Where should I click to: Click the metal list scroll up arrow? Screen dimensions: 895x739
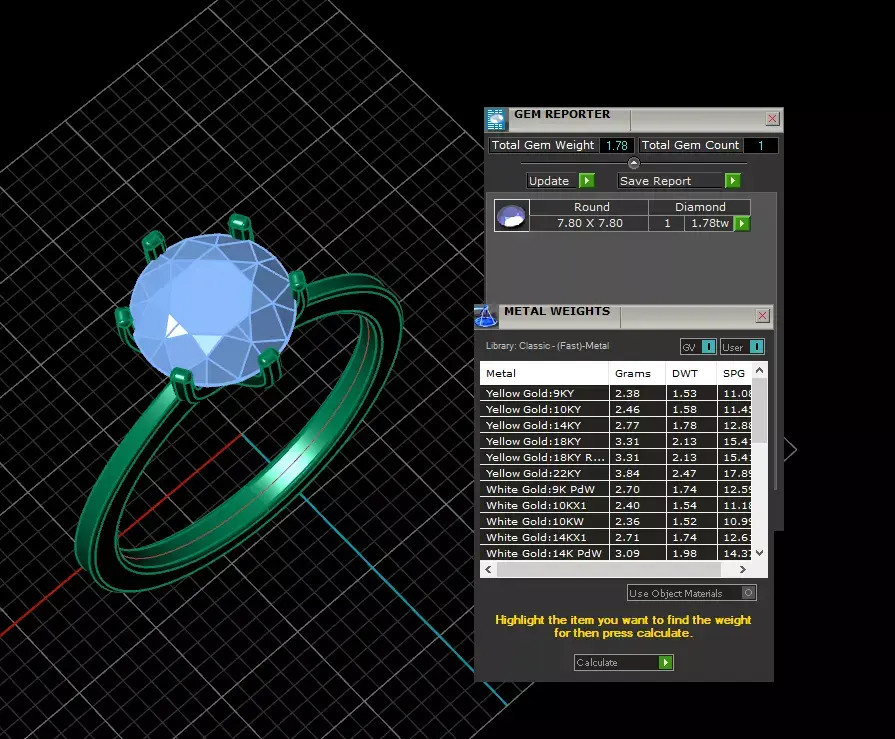click(x=759, y=370)
